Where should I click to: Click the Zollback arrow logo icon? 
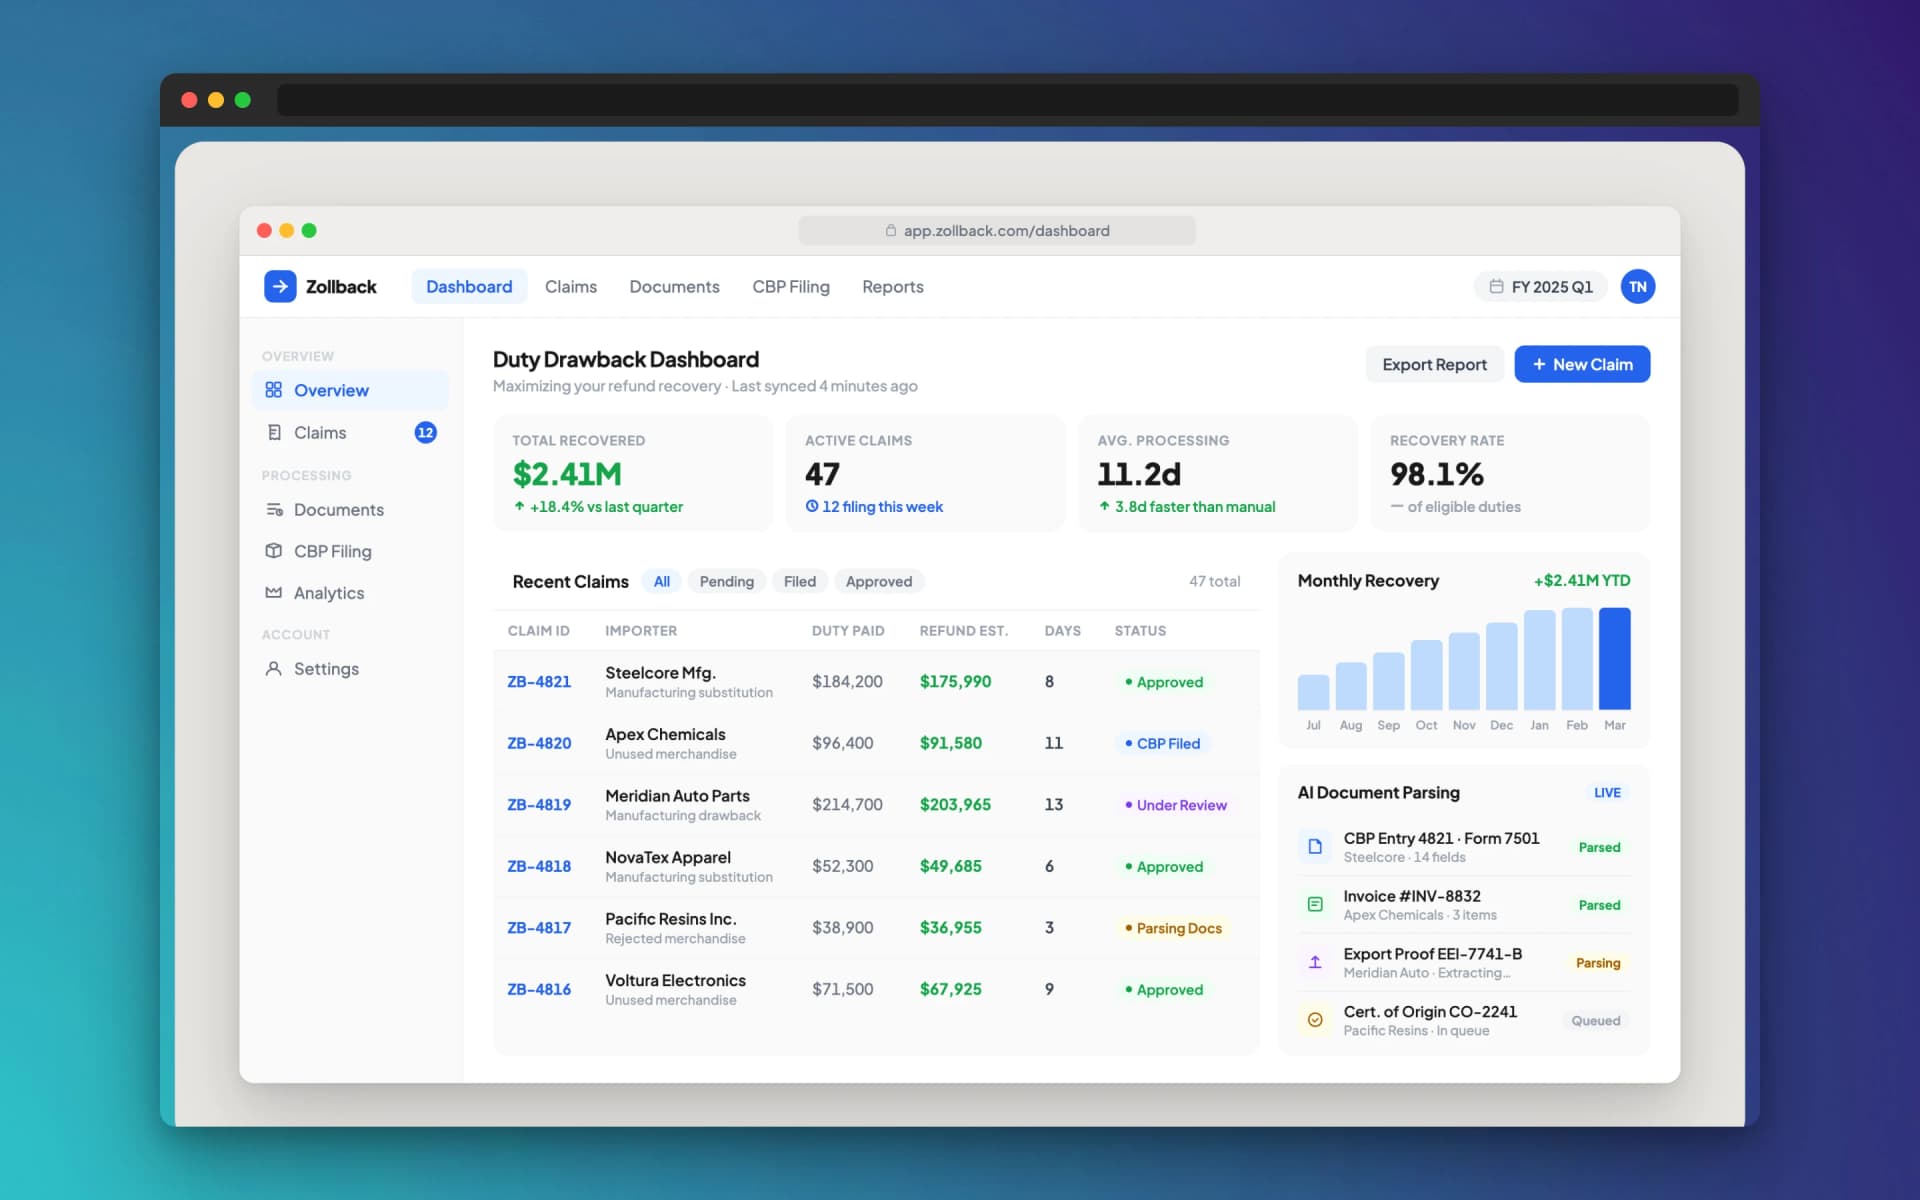click(x=280, y=286)
